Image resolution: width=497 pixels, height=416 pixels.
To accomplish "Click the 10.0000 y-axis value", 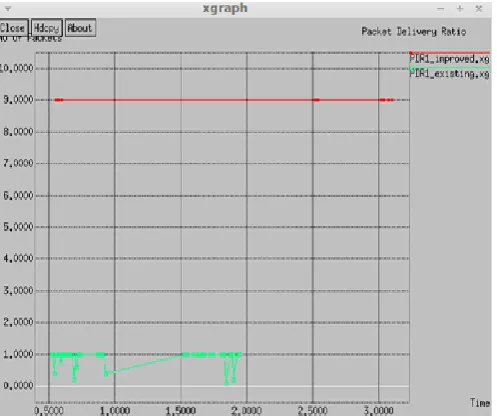I will 17,68.
